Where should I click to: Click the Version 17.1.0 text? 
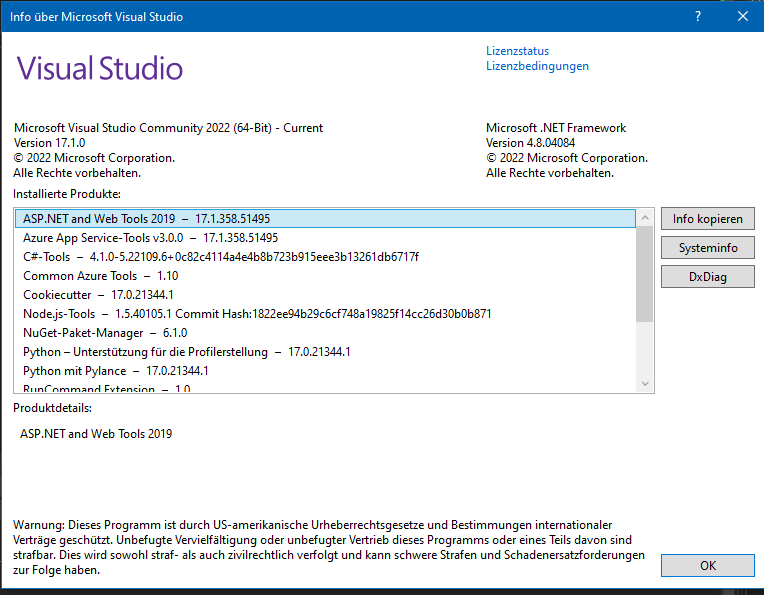click(x=49, y=143)
